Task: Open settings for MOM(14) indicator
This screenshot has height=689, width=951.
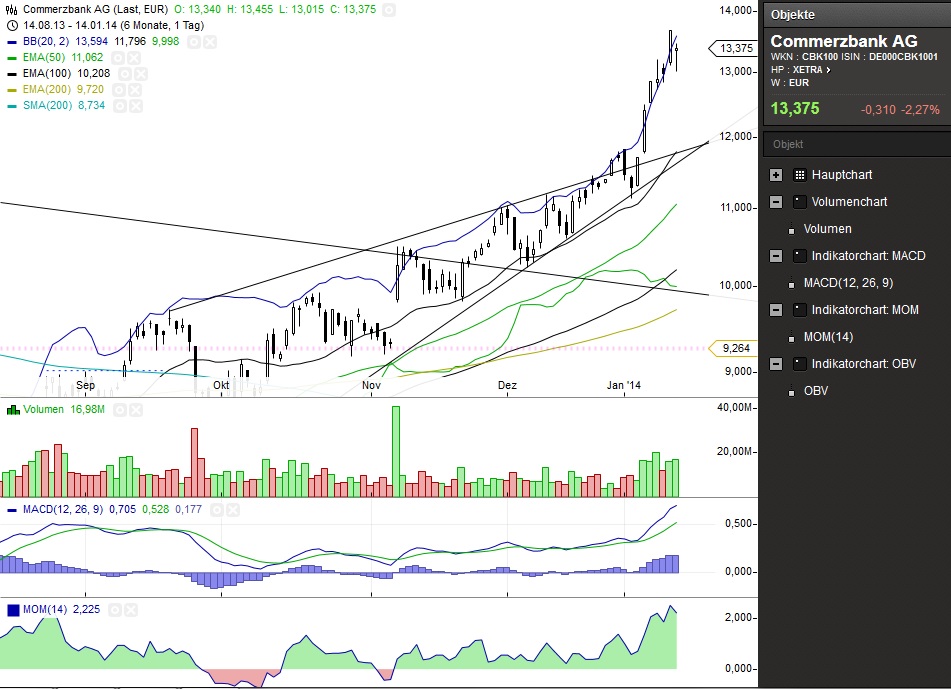Action: pos(115,610)
